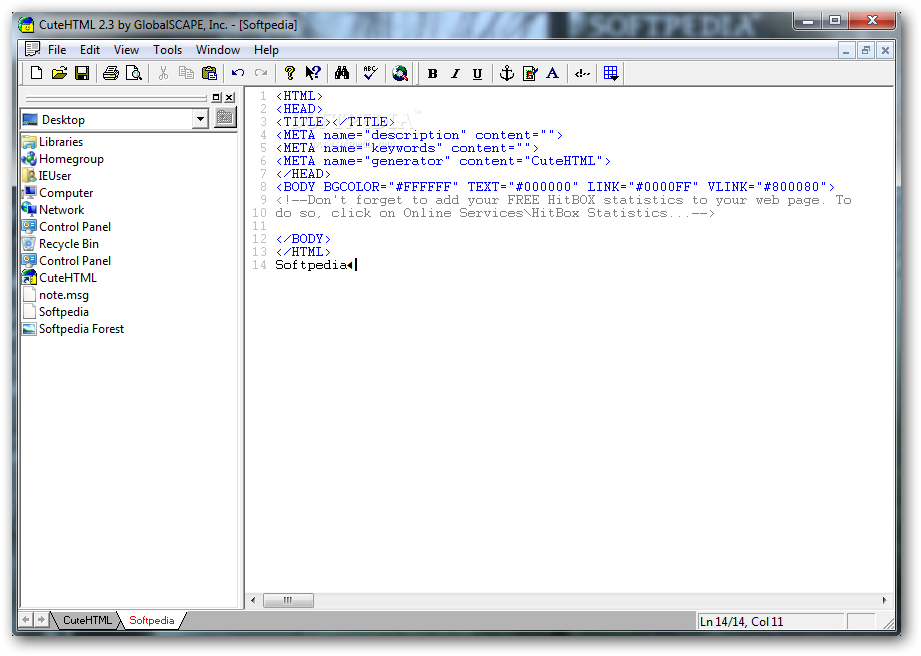The image size is (921, 656).
Task: Select Recycle Bin item
Action: [60, 244]
